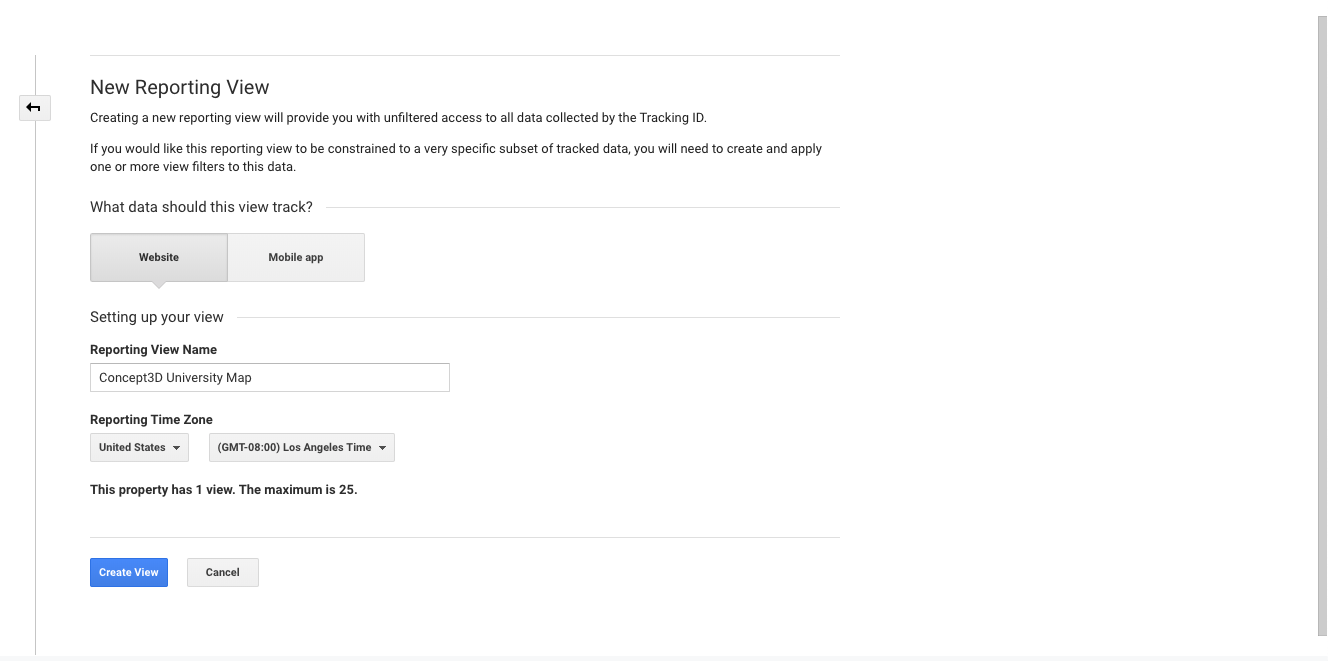The image size is (1328, 661).
Task: Click the unfiltered access description sentence
Action: 398,118
